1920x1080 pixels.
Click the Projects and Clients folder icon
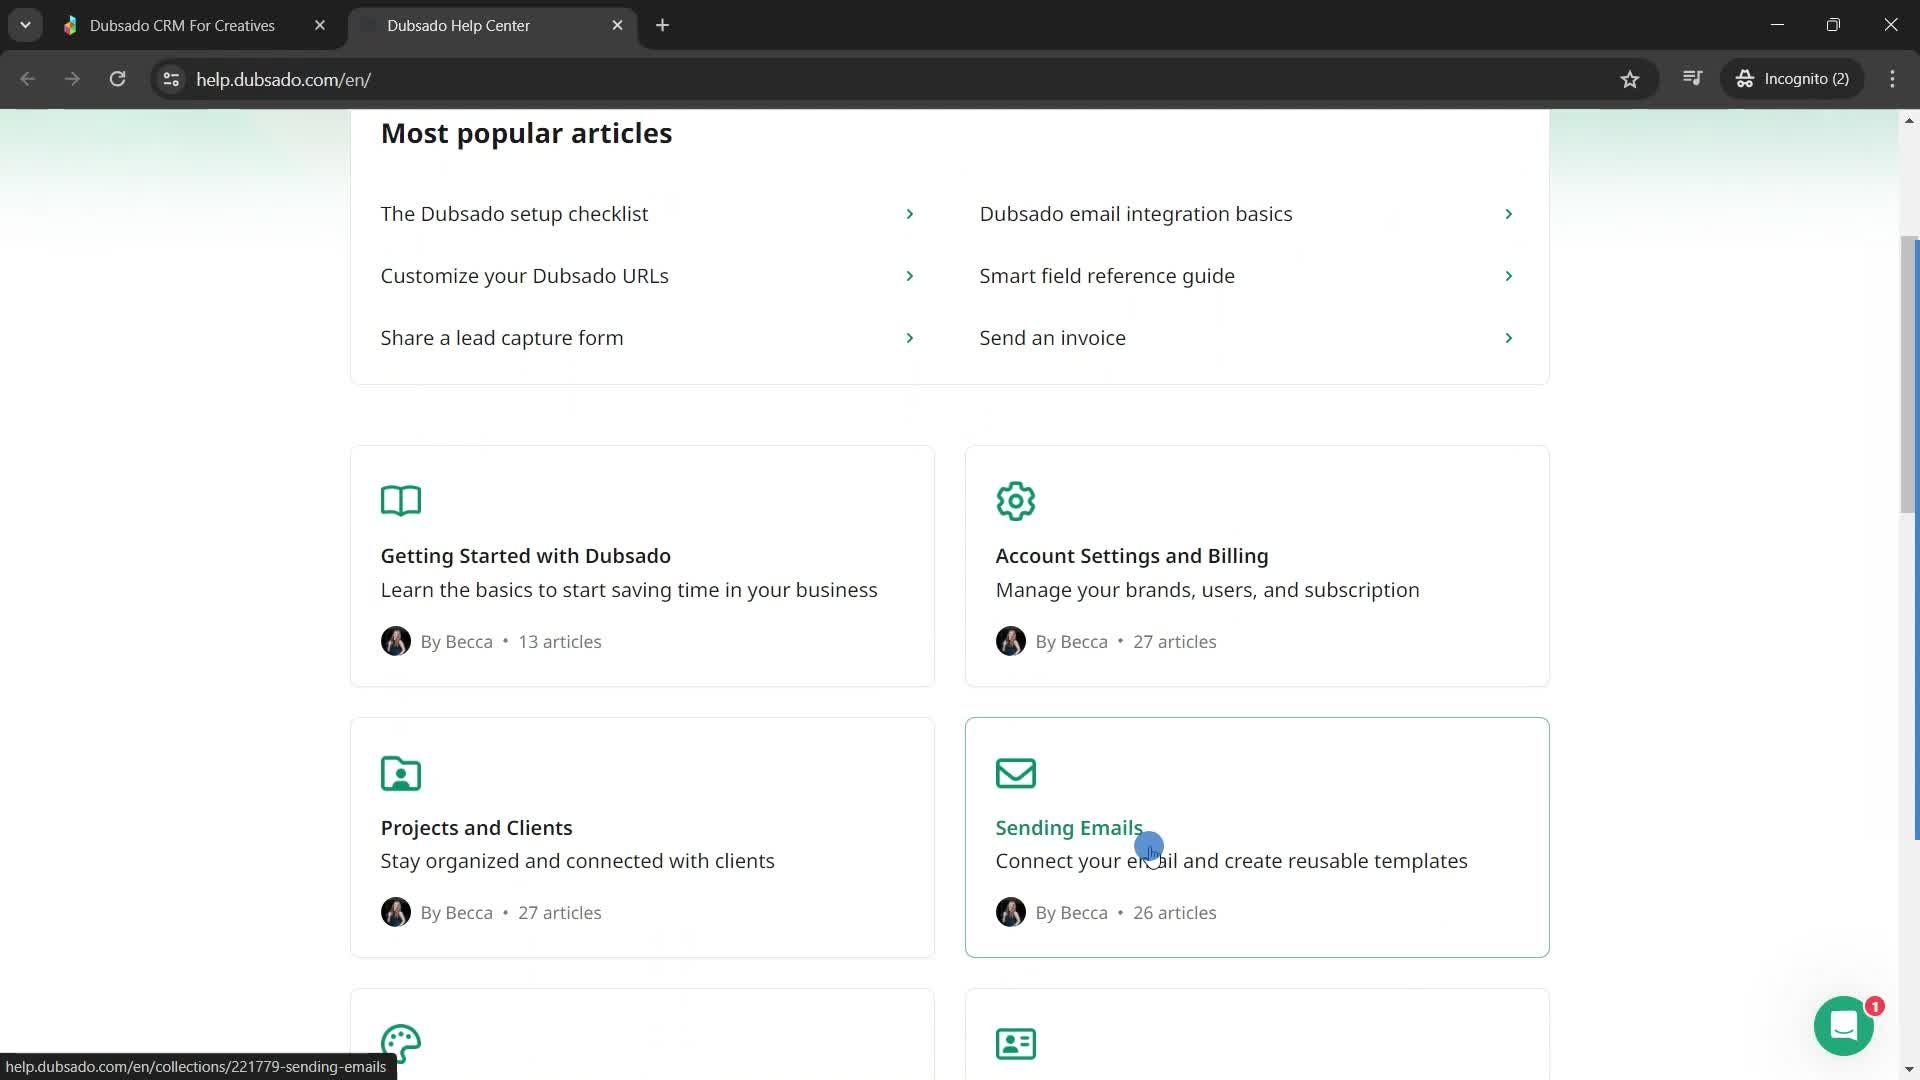coord(401,773)
